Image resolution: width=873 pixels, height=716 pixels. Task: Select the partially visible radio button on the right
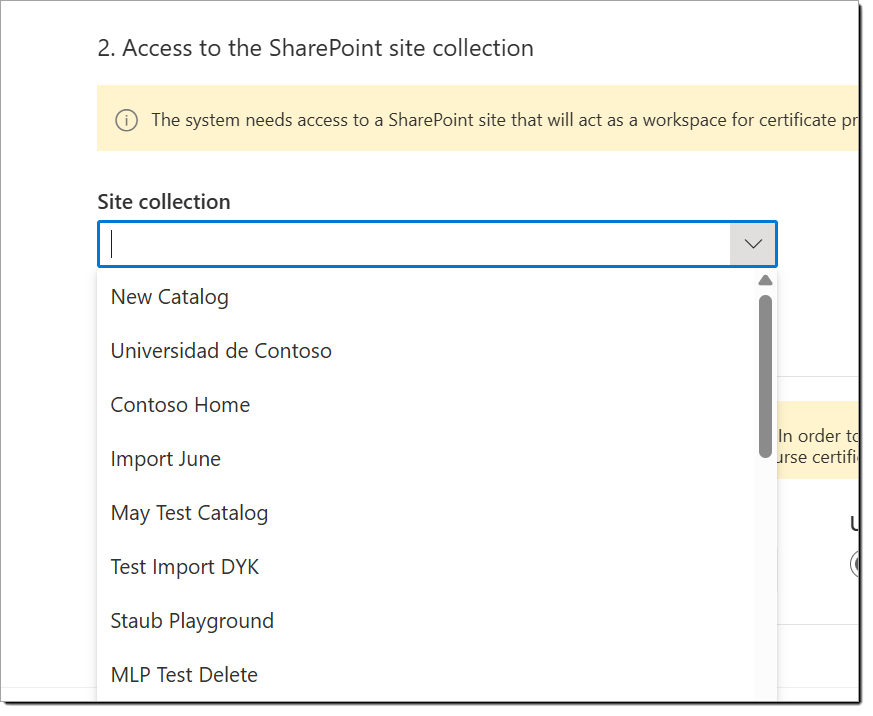point(857,564)
